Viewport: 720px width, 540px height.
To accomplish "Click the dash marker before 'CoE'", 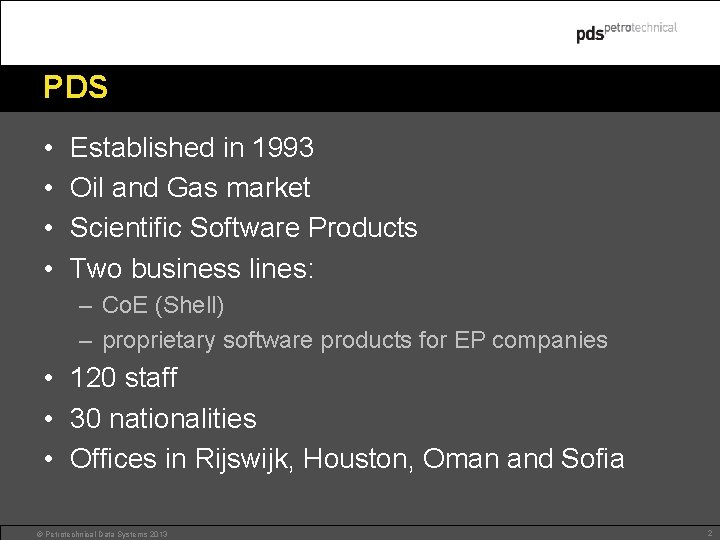I will [x=86, y=304].
